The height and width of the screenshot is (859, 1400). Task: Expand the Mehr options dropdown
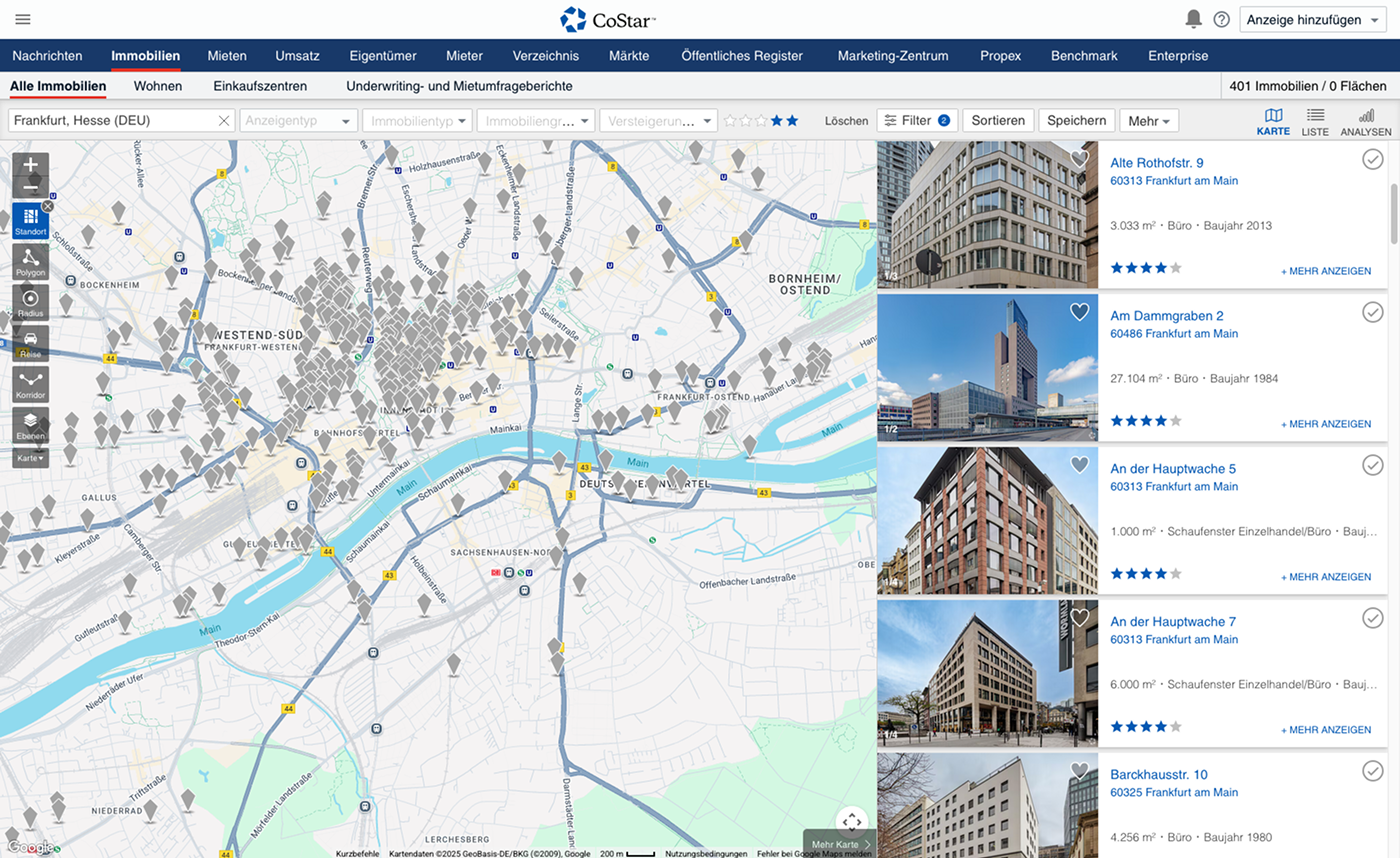[x=1148, y=121]
